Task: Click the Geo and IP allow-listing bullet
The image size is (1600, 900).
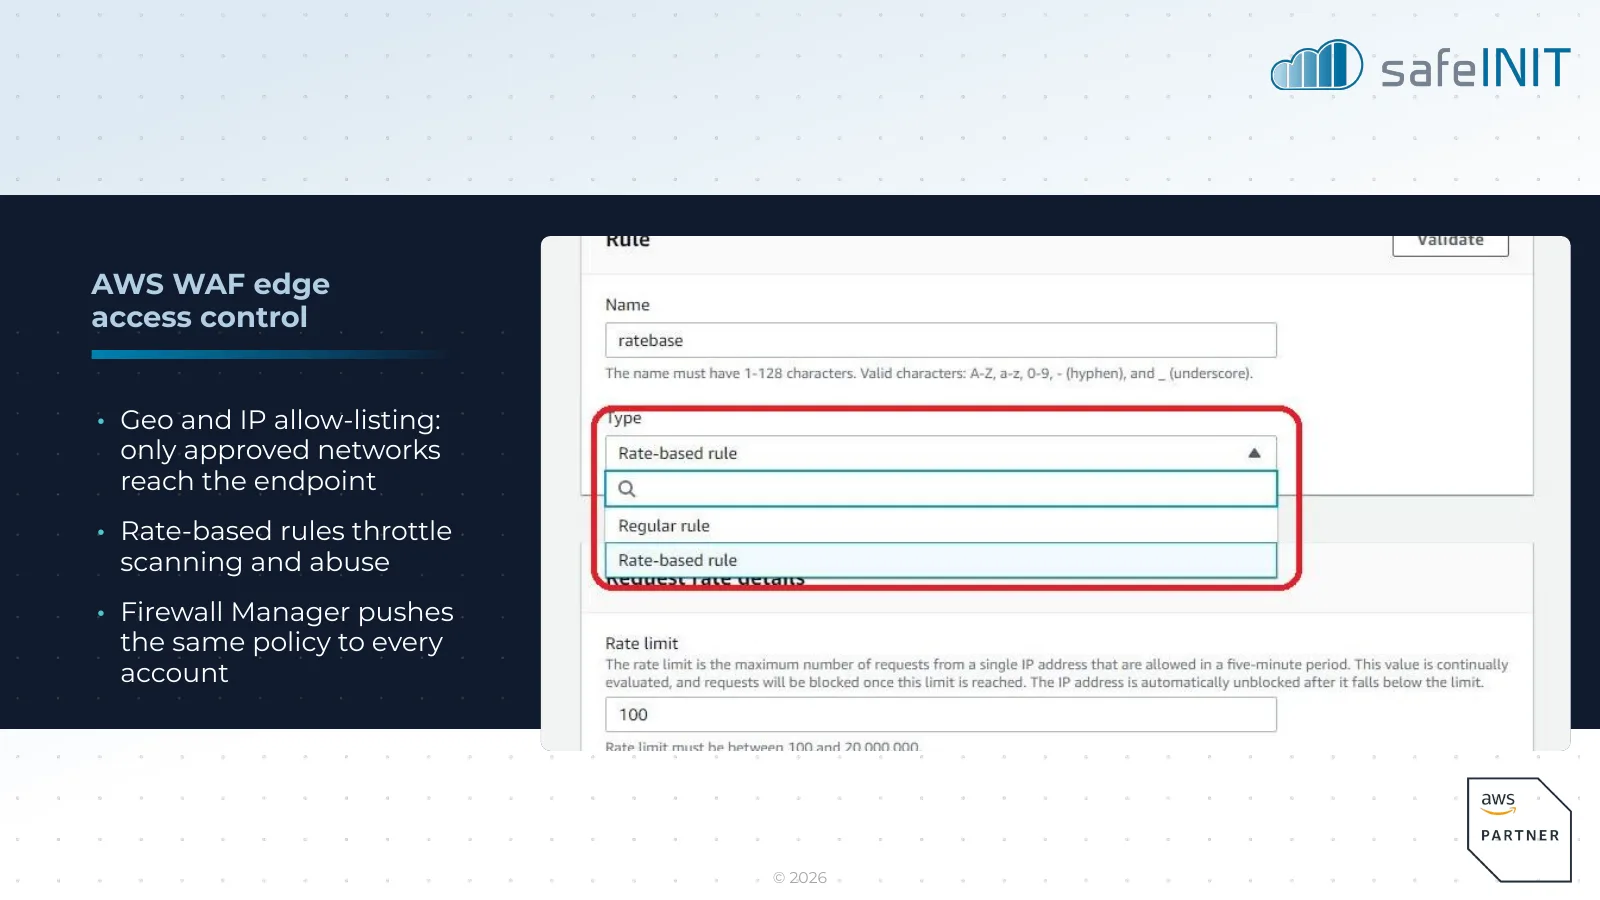Action: [280, 450]
